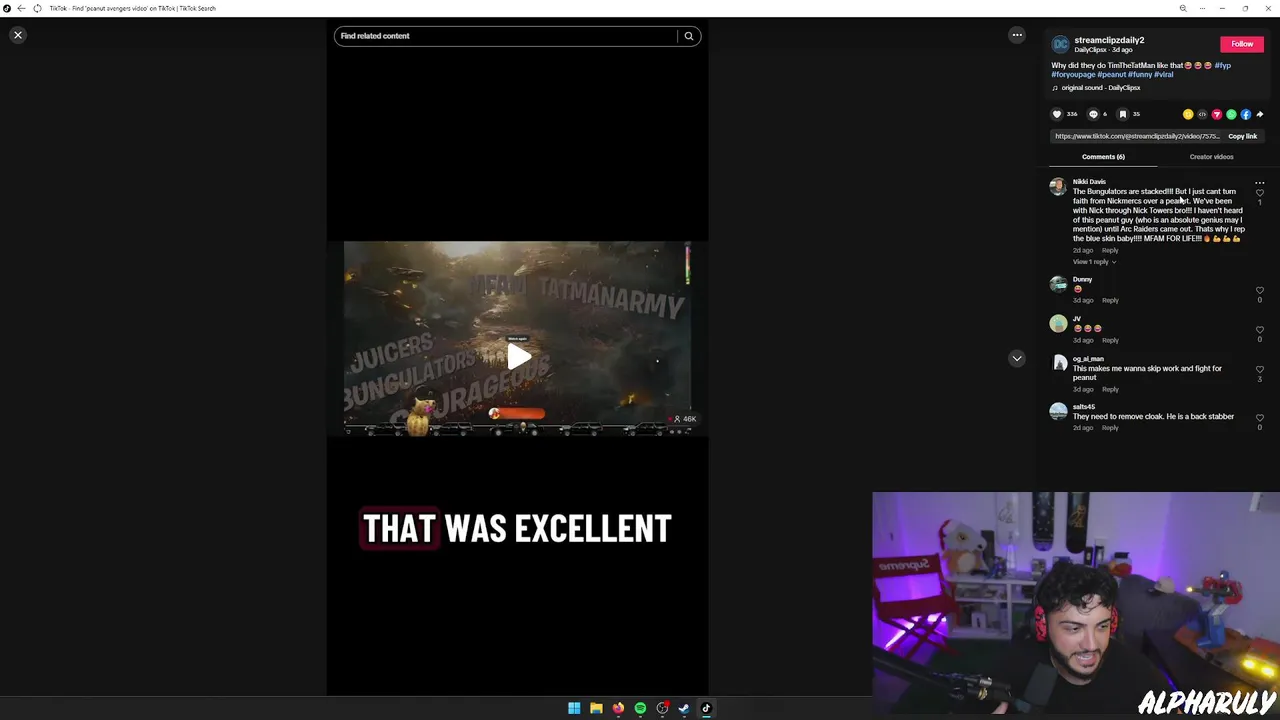Image resolution: width=1280 pixels, height=720 pixels.
Task: Send to friends via the red paper-plane icon
Action: (1217, 114)
